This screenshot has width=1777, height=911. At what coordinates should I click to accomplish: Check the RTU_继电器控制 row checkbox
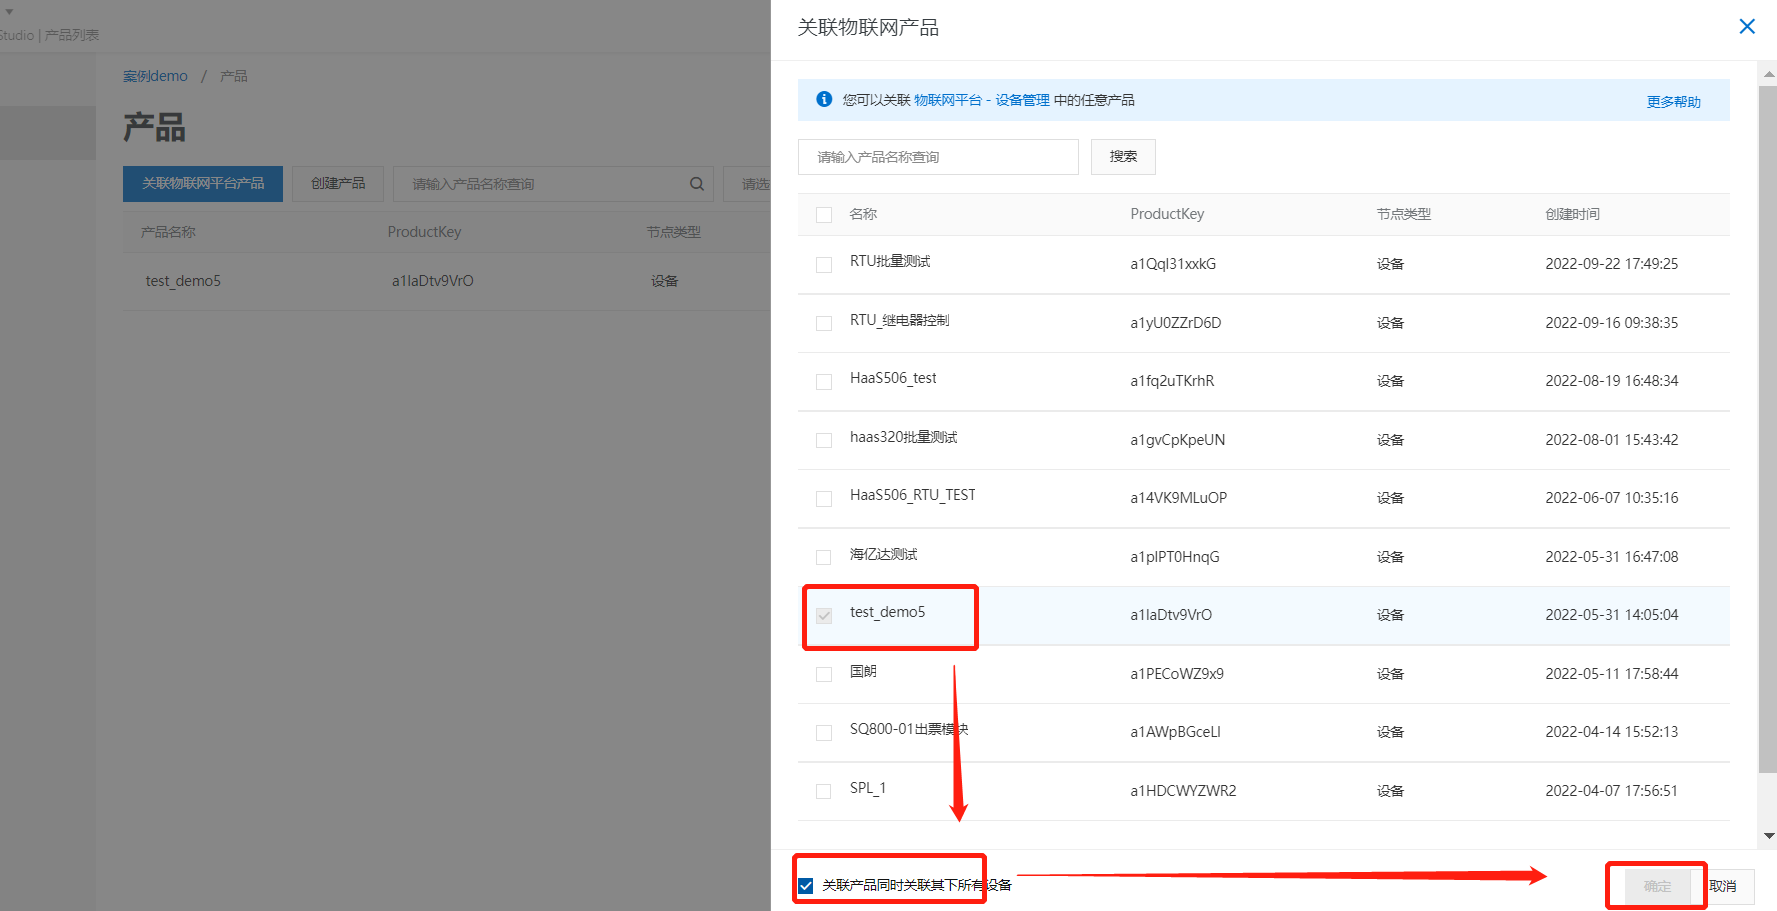tap(824, 323)
